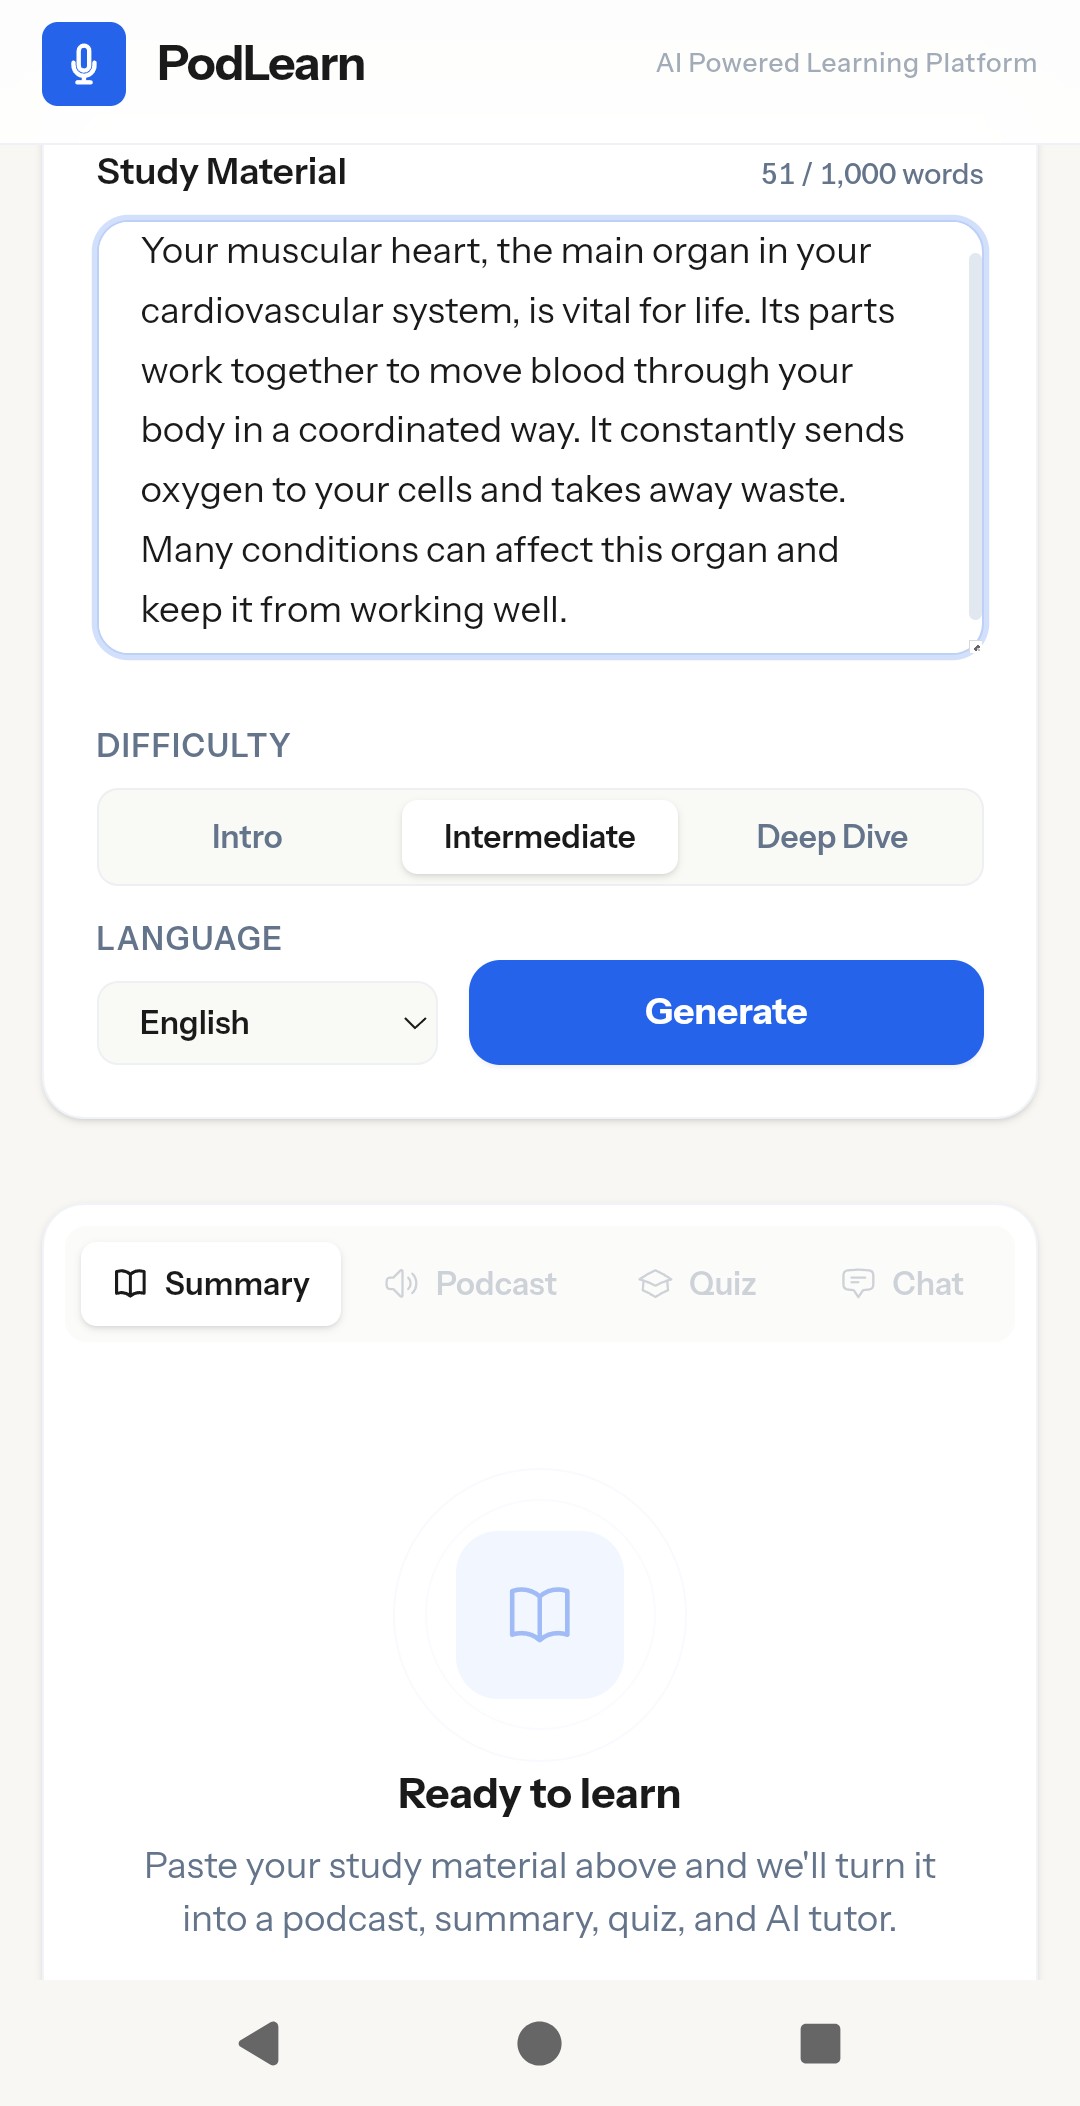Click the speaker icon on Podcast tab
This screenshot has width=1080, height=2106.
click(401, 1283)
